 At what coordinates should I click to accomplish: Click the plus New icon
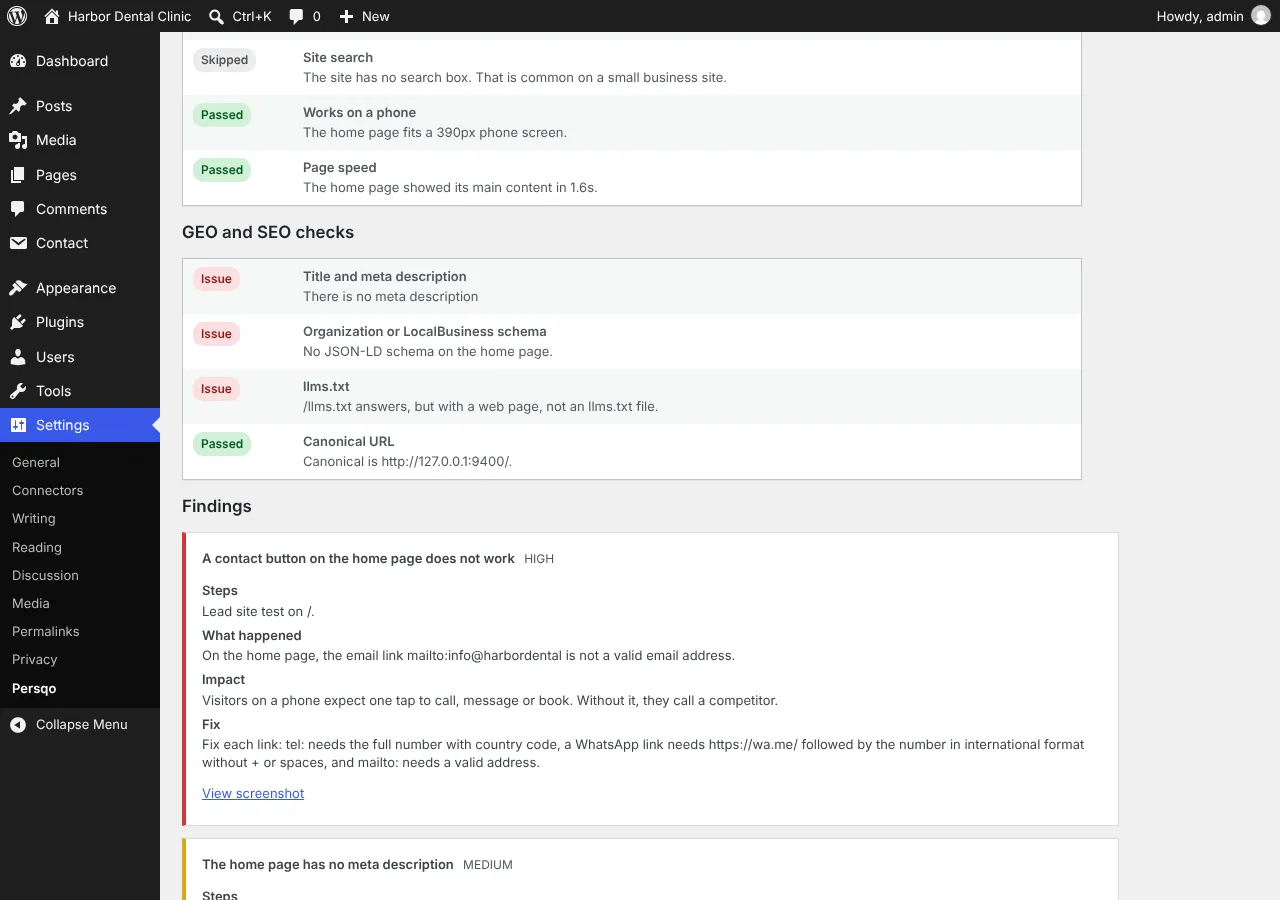[x=346, y=16]
